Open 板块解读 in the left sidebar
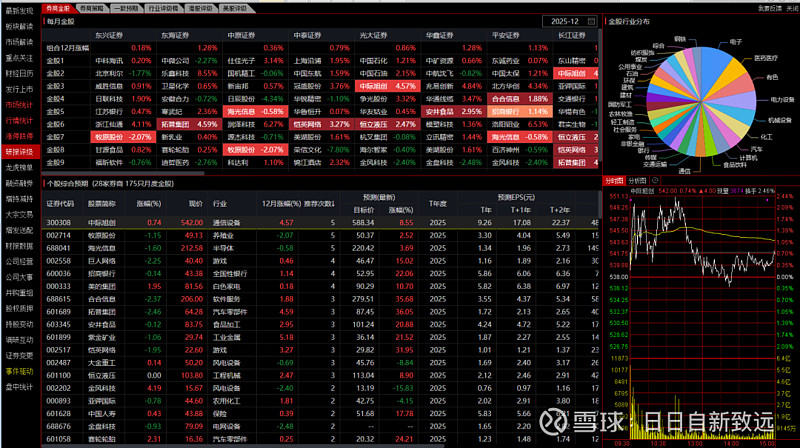Screen dimensions: 800x448 [19, 27]
